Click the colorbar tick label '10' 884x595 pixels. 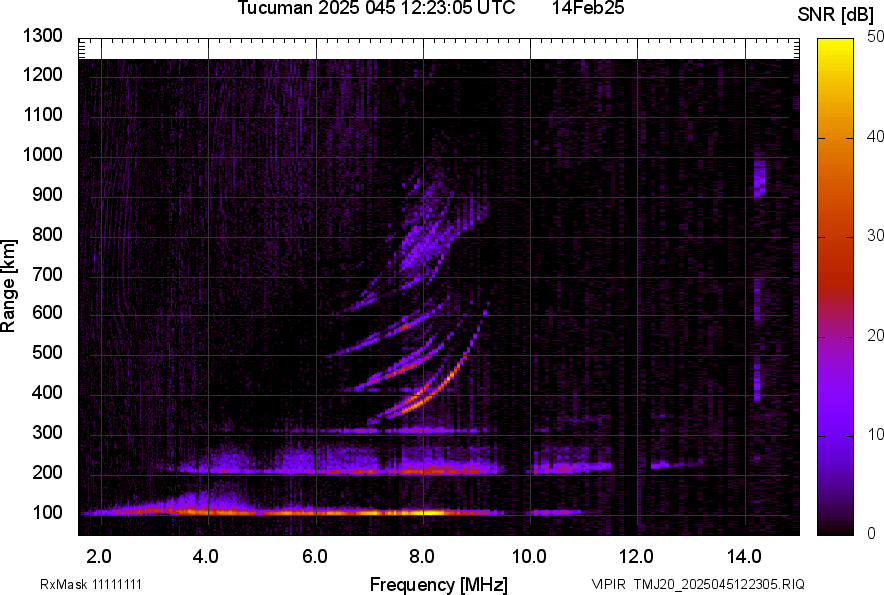point(876,434)
